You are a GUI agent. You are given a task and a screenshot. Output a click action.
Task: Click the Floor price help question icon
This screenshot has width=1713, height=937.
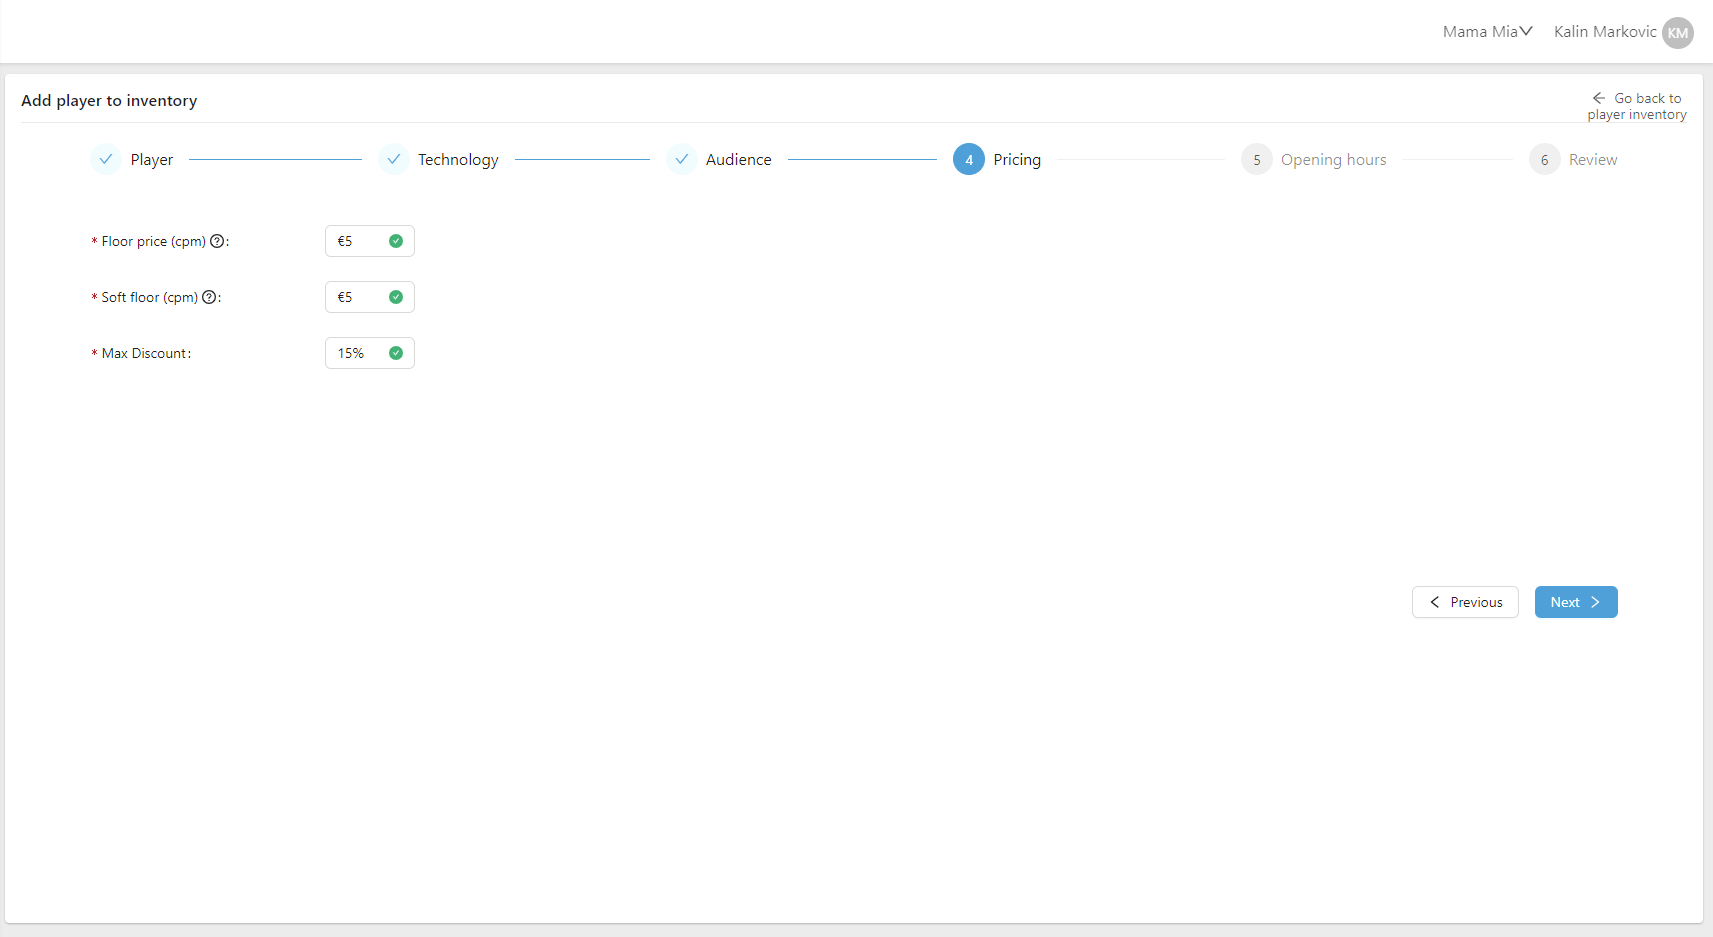[217, 241]
